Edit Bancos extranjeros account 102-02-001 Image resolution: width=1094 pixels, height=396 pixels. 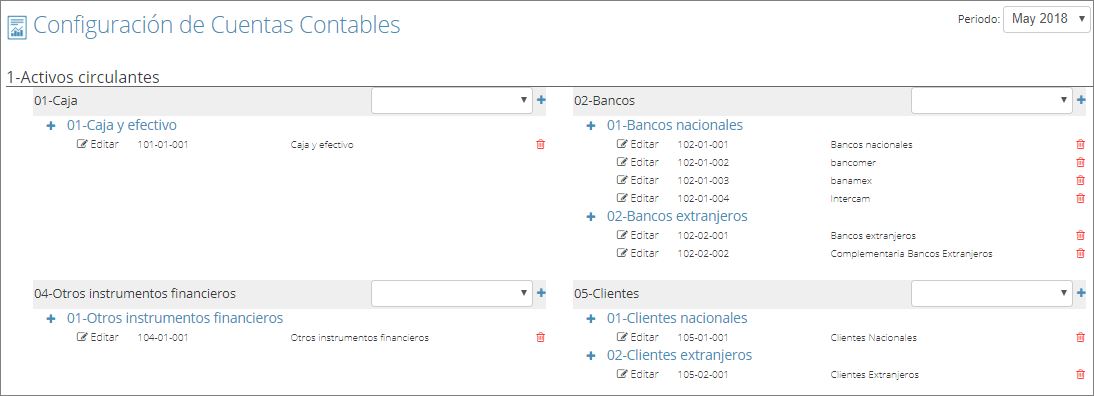point(638,235)
